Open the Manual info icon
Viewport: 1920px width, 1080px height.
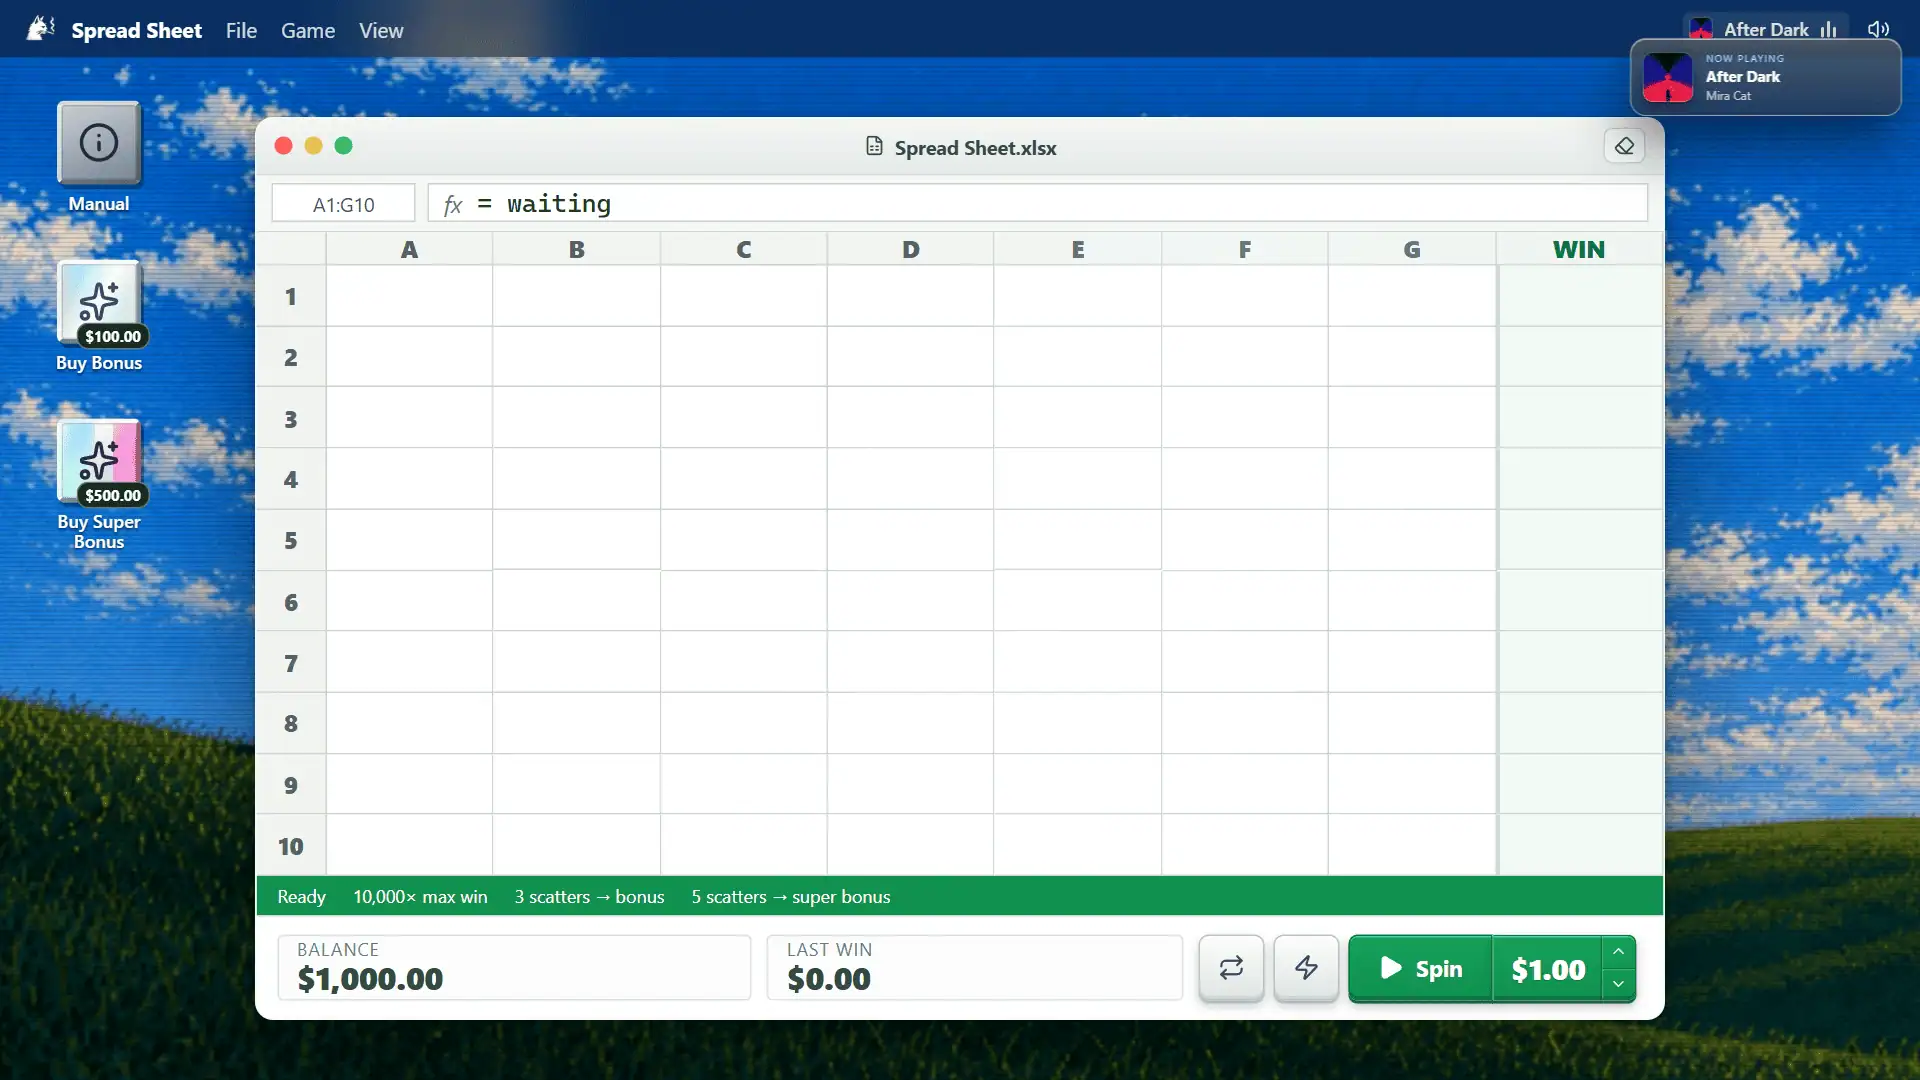[x=99, y=144]
